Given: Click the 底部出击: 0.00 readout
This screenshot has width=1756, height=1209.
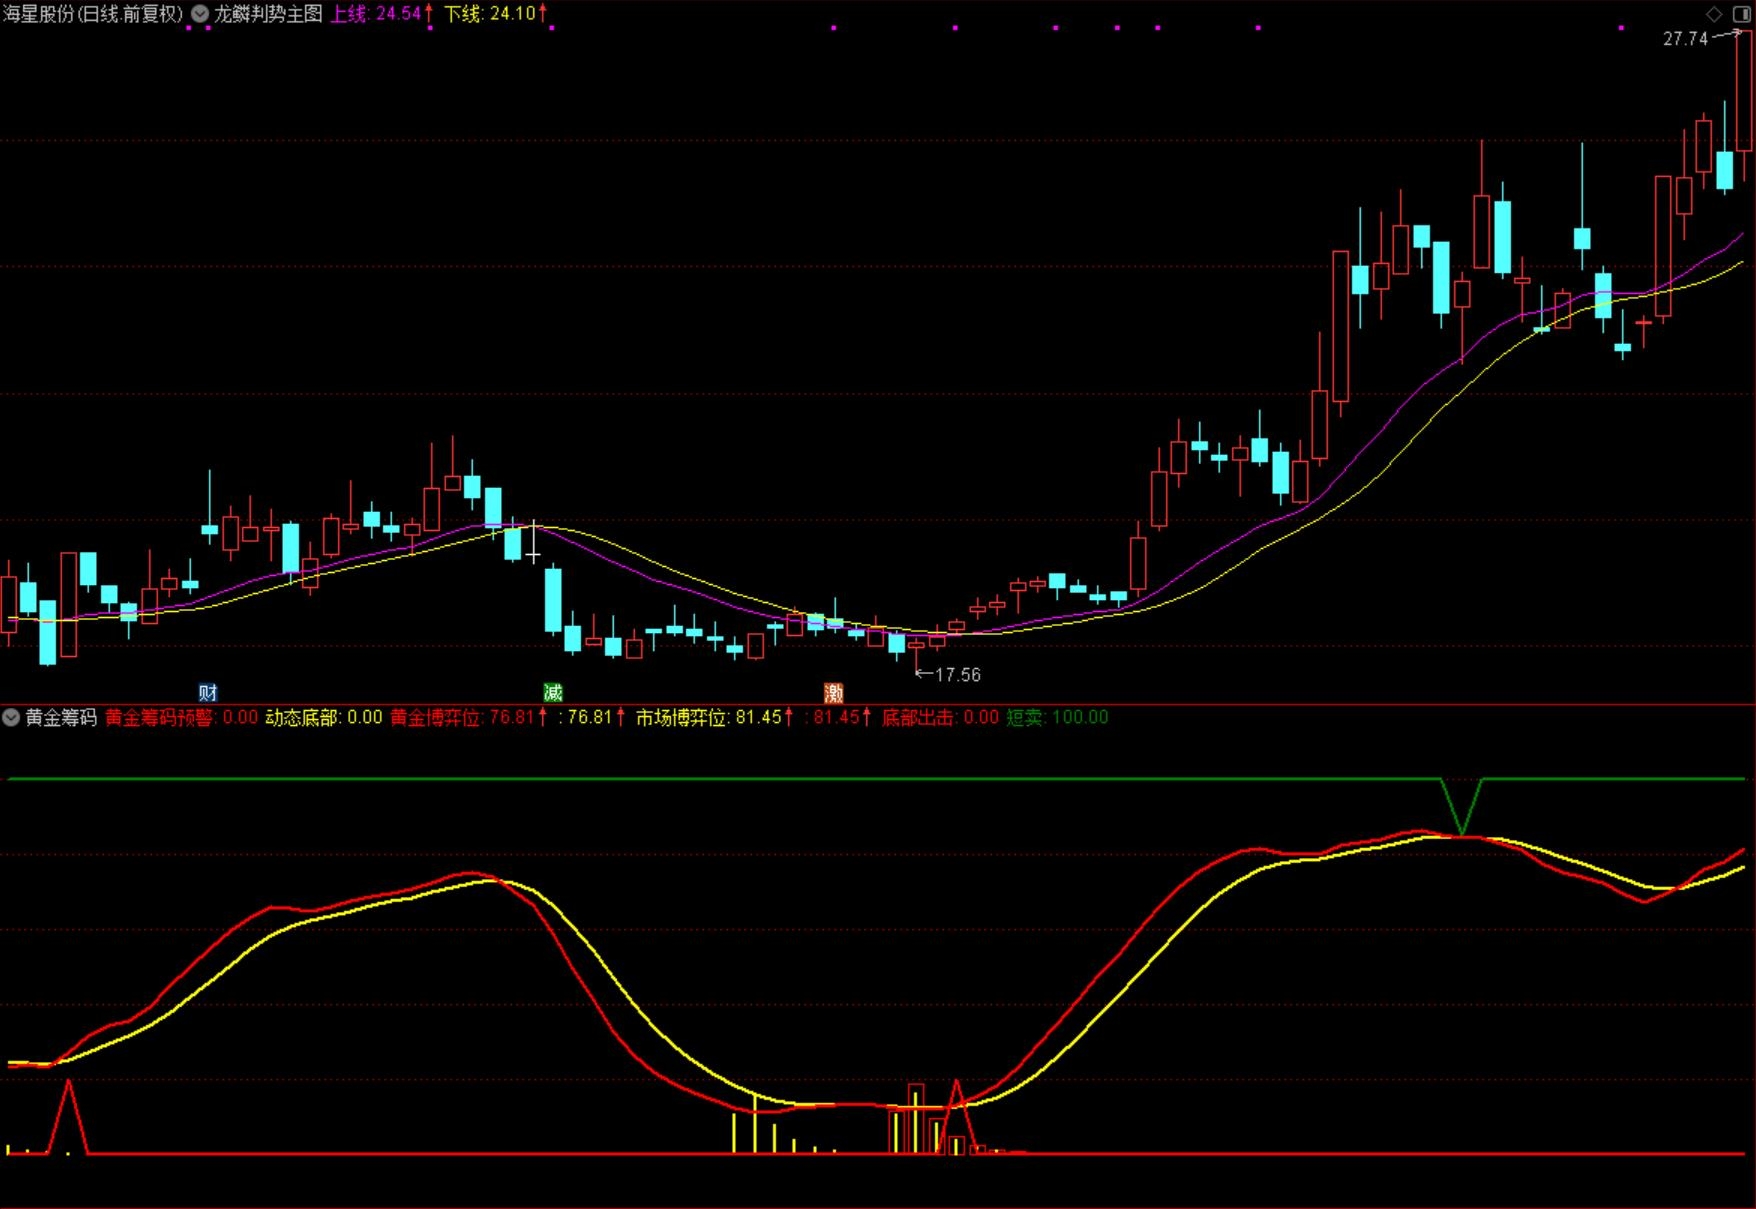Looking at the screenshot, I should tap(940, 717).
